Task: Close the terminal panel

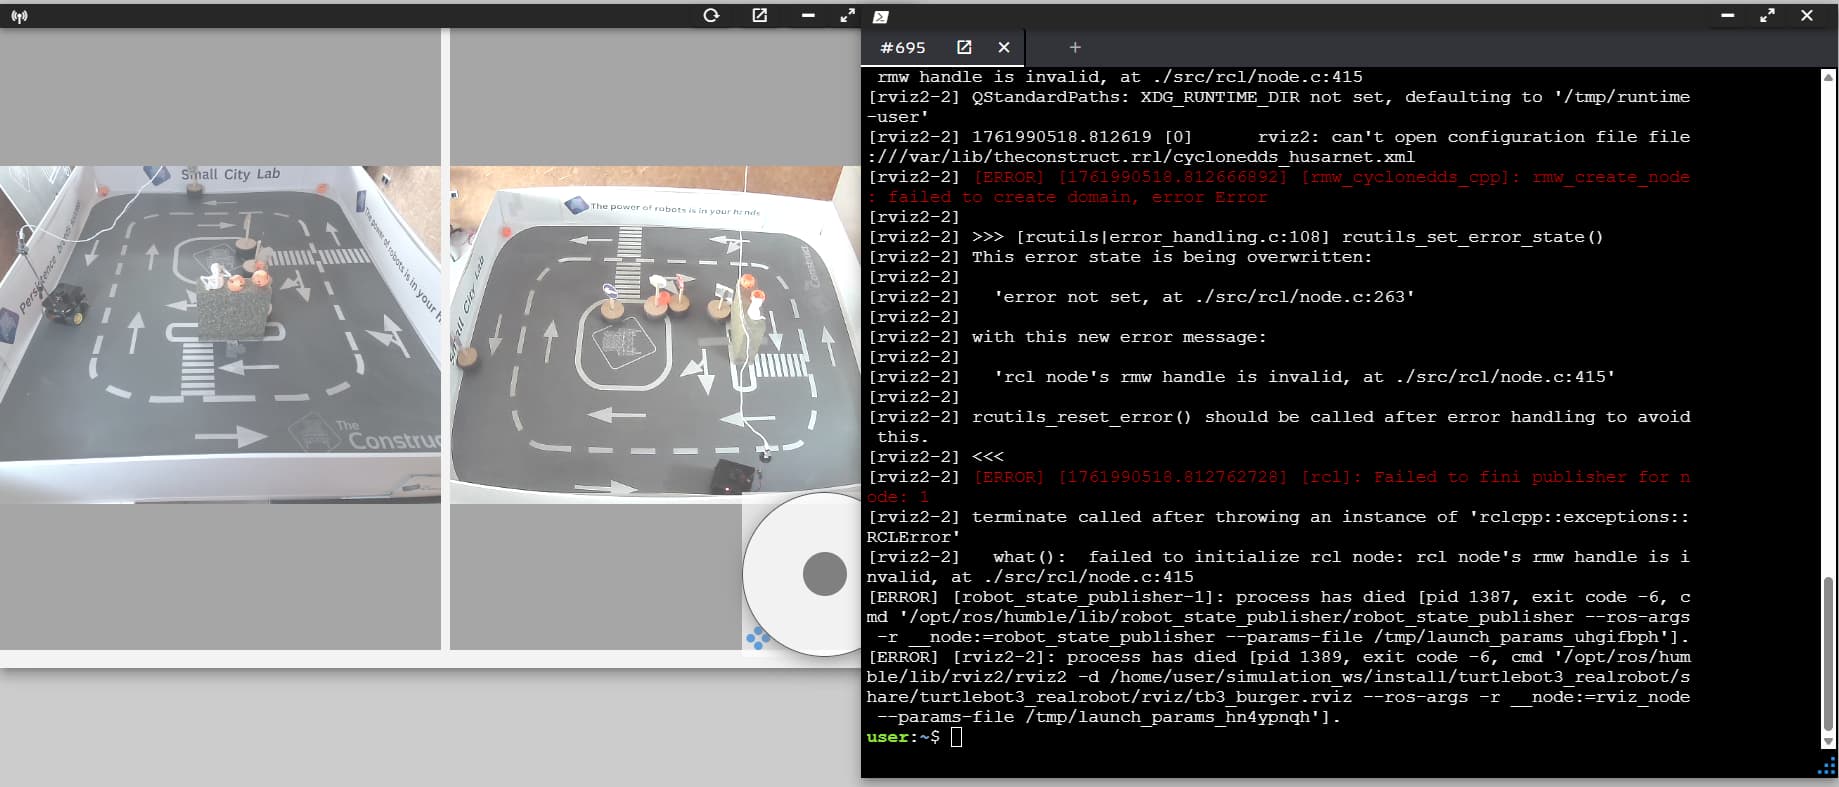Action: pos(1806,15)
